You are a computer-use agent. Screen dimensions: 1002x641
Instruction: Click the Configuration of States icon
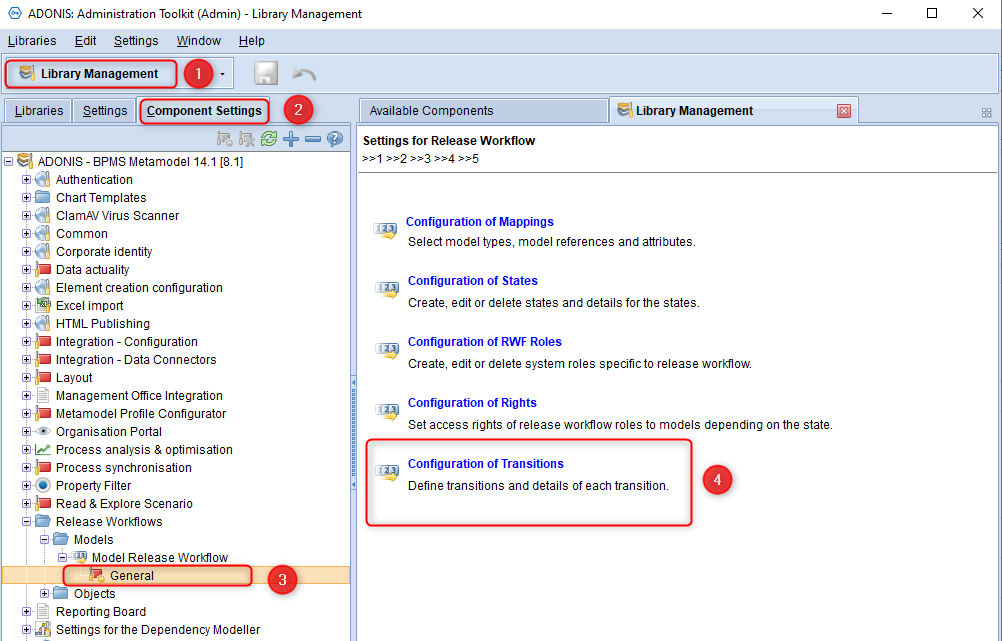(387, 290)
